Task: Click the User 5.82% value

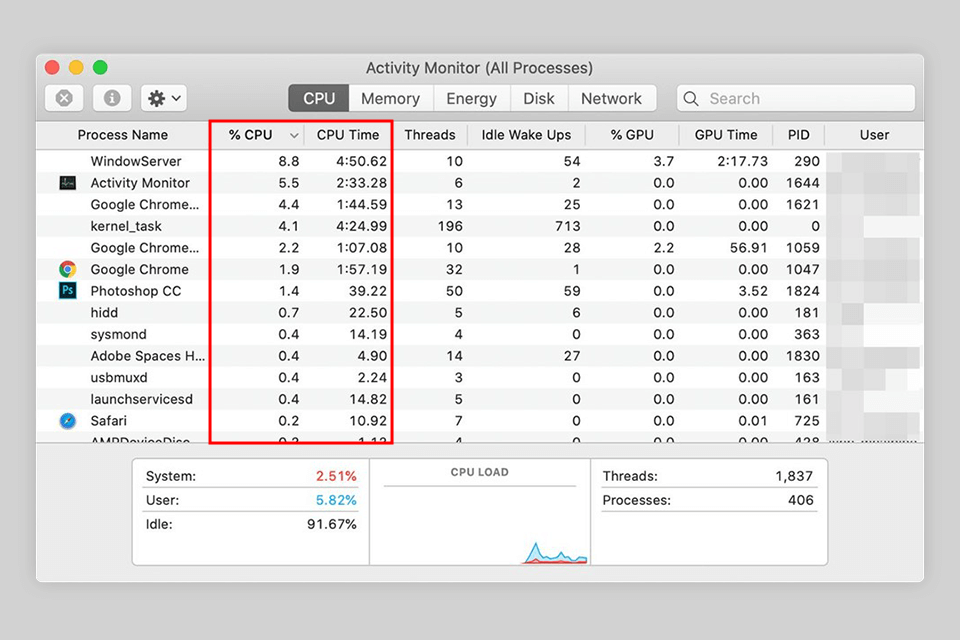Action: point(336,500)
